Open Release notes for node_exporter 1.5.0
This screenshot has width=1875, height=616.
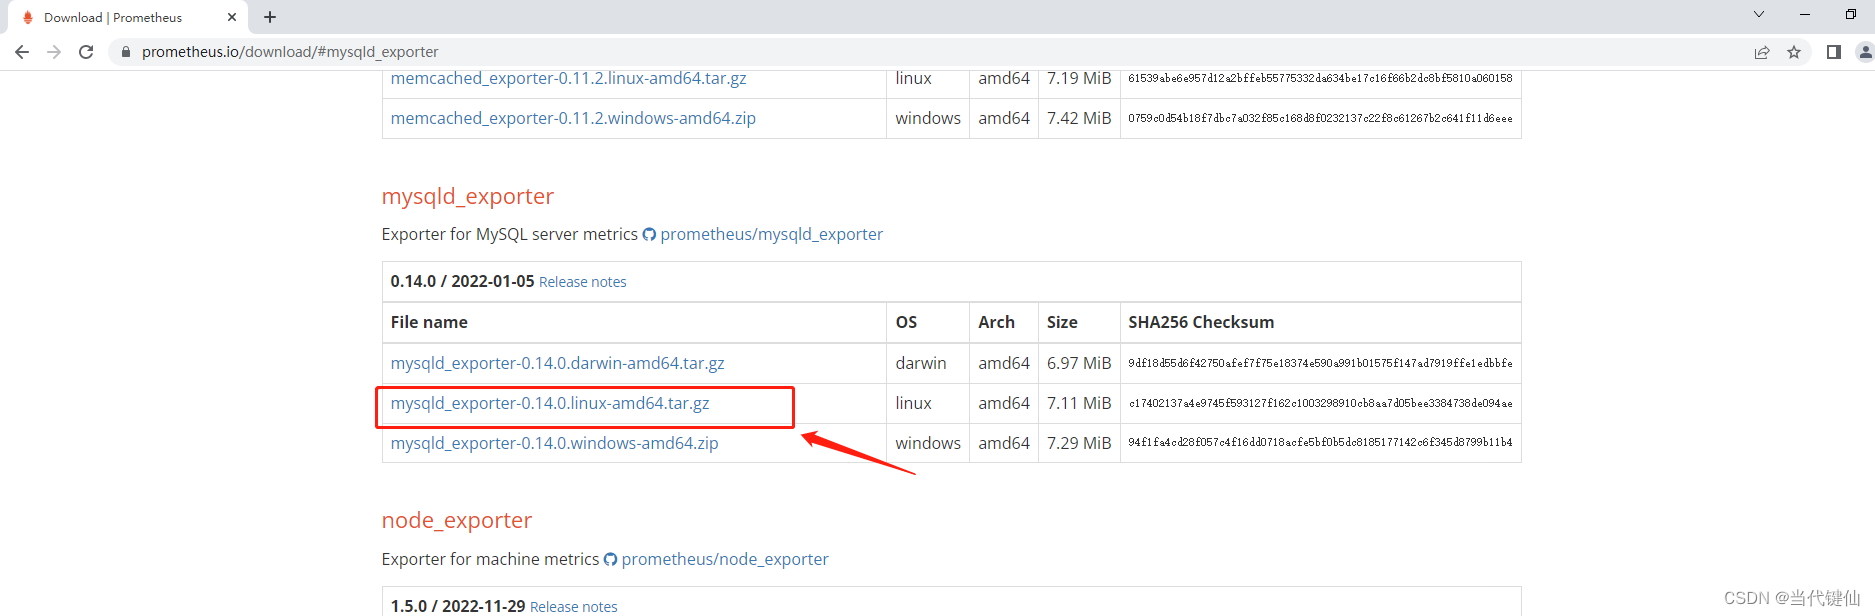tap(574, 607)
